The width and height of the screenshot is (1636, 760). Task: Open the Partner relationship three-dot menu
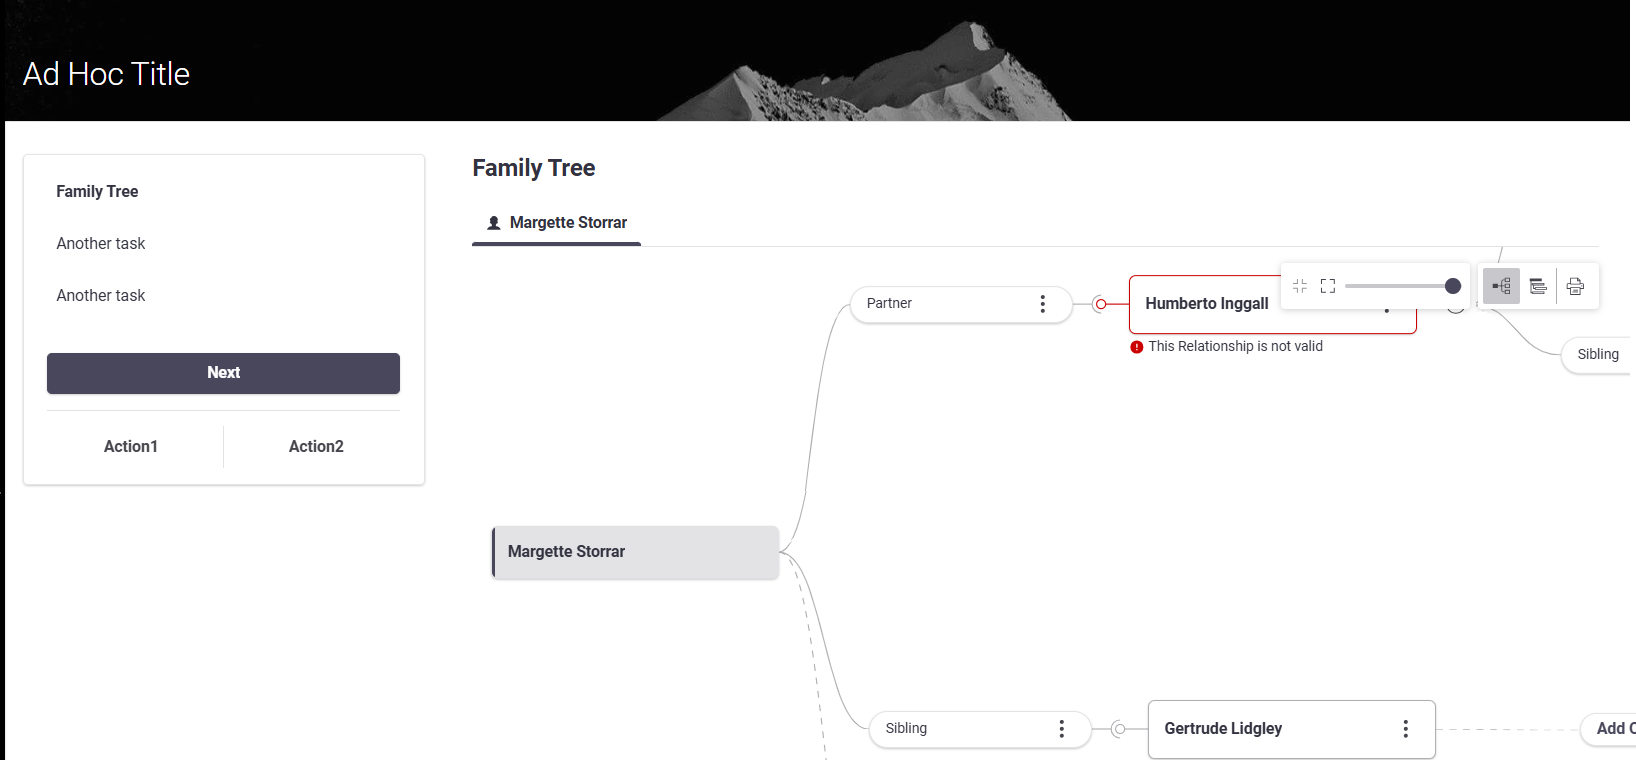pos(1042,304)
